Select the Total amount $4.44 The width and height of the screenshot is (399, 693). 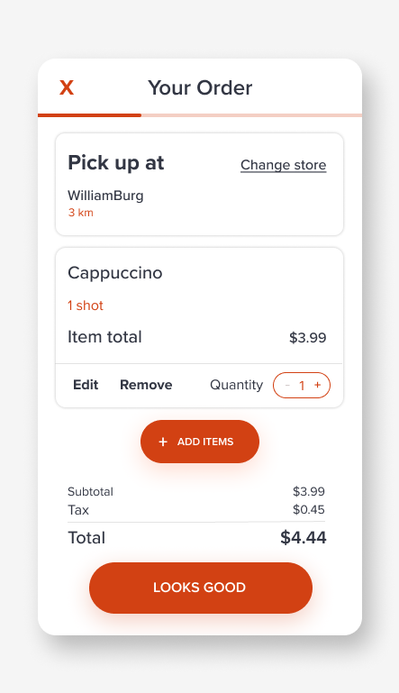click(303, 537)
